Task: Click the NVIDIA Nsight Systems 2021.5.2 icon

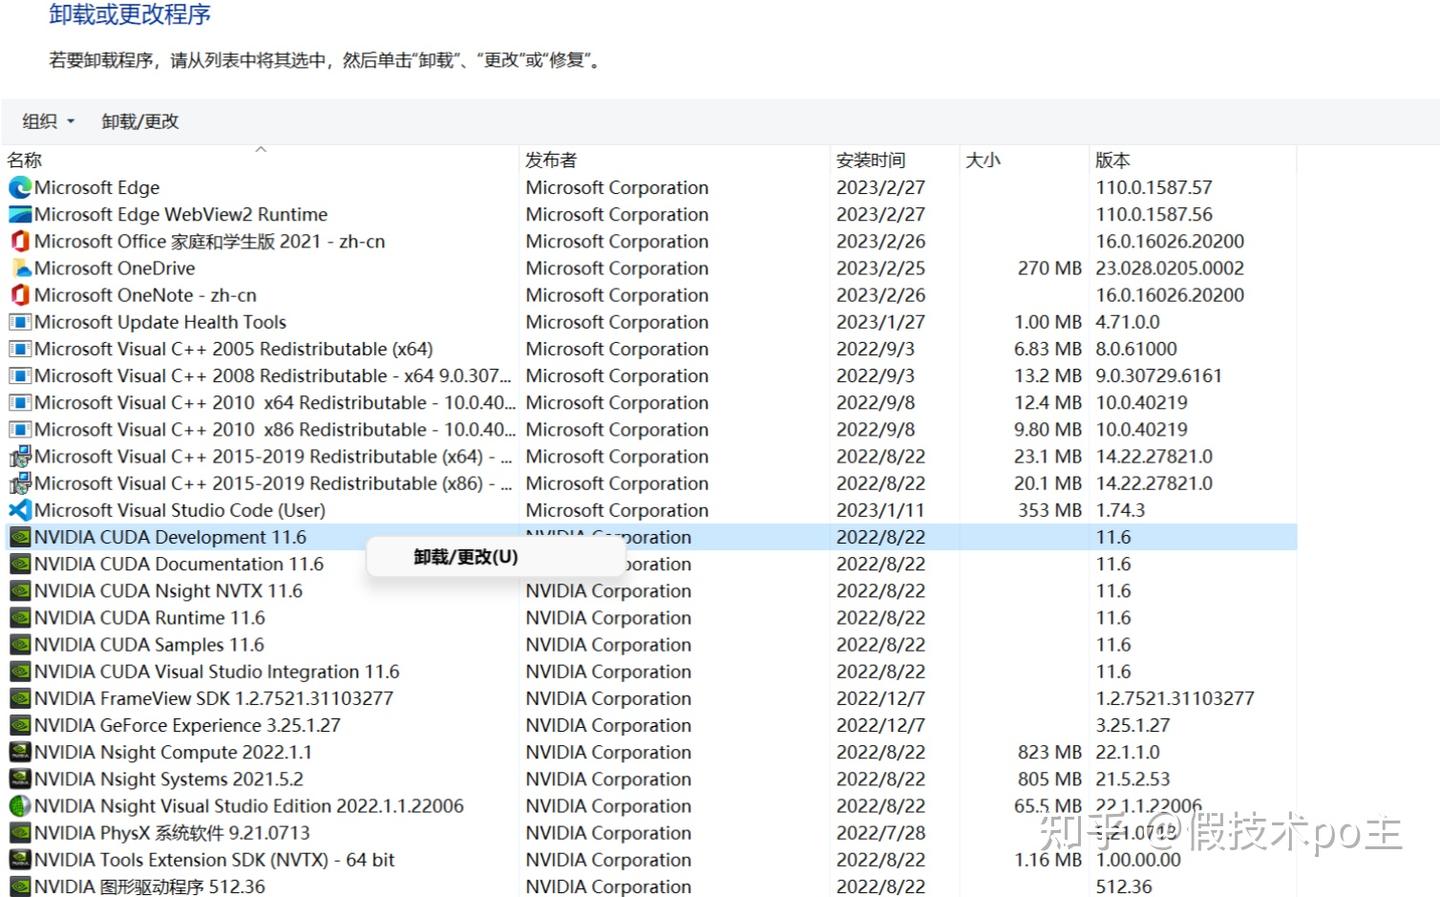Action: coord(20,779)
